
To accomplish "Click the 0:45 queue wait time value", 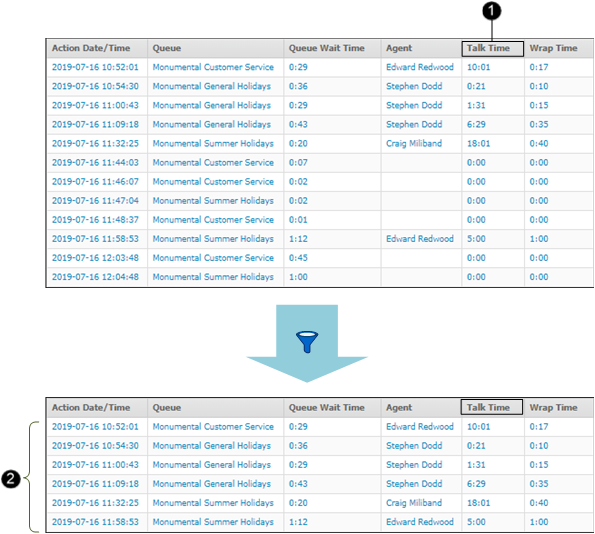I will pos(298,258).
